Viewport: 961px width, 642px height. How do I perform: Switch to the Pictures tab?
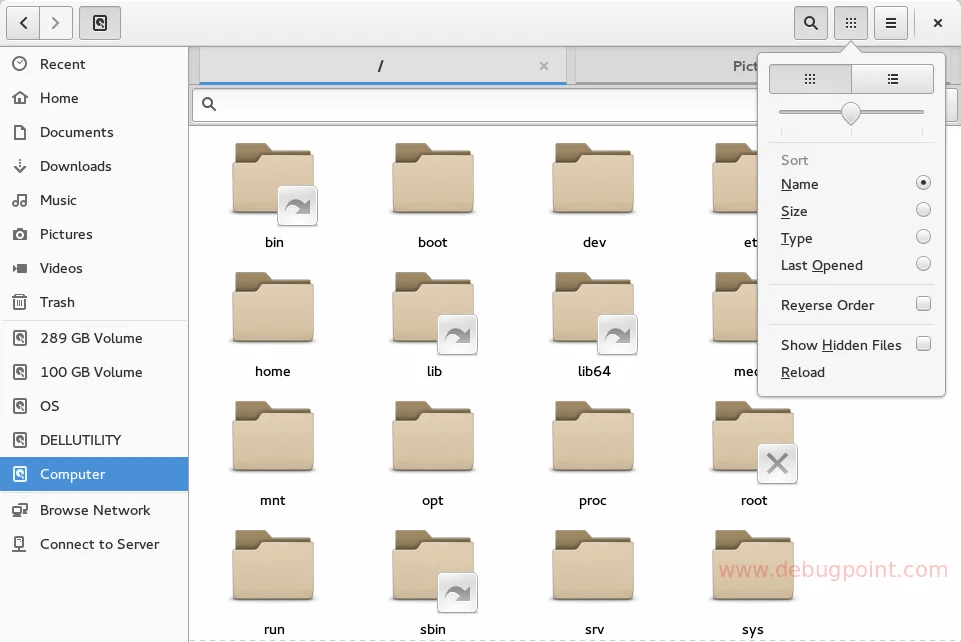tap(745, 66)
